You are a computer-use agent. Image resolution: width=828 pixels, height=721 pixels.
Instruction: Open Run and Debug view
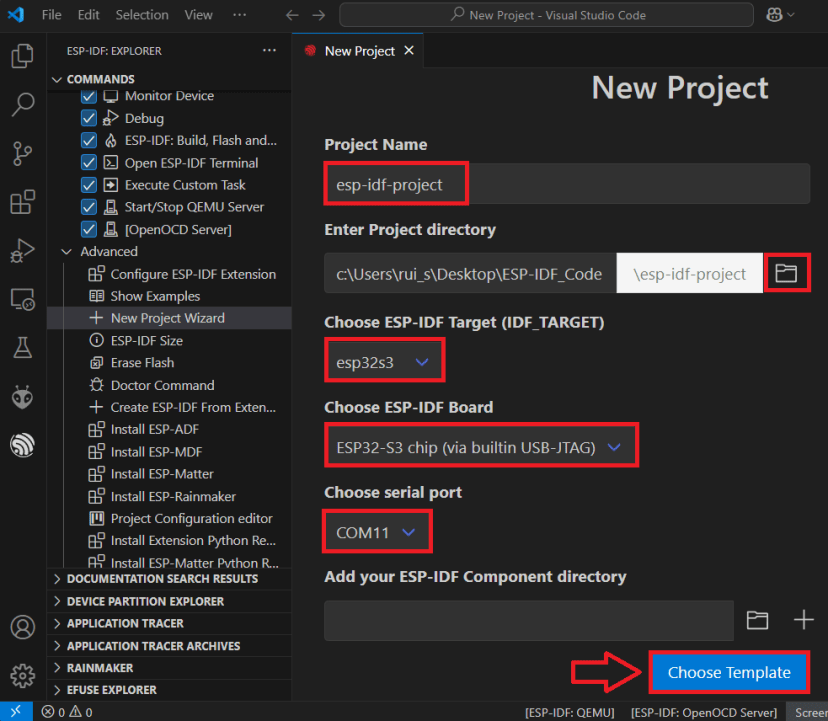pyautogui.click(x=22, y=251)
